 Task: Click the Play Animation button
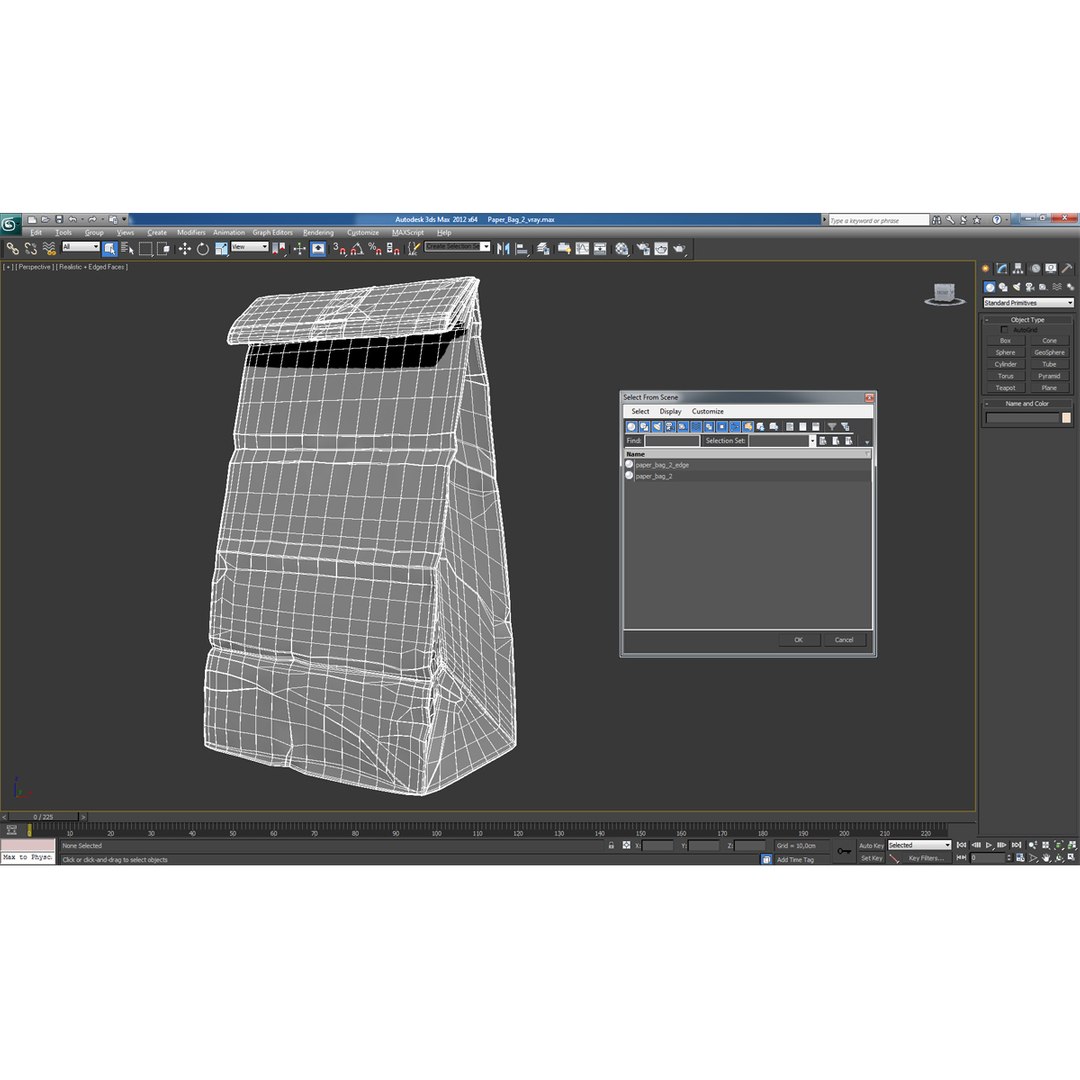pyautogui.click(x=989, y=845)
